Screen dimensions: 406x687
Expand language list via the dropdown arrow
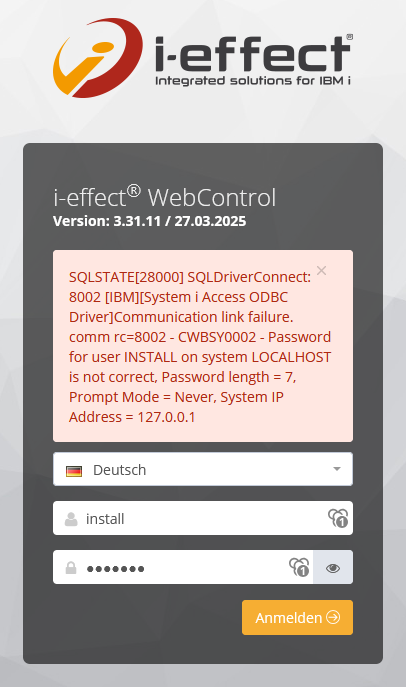336,469
